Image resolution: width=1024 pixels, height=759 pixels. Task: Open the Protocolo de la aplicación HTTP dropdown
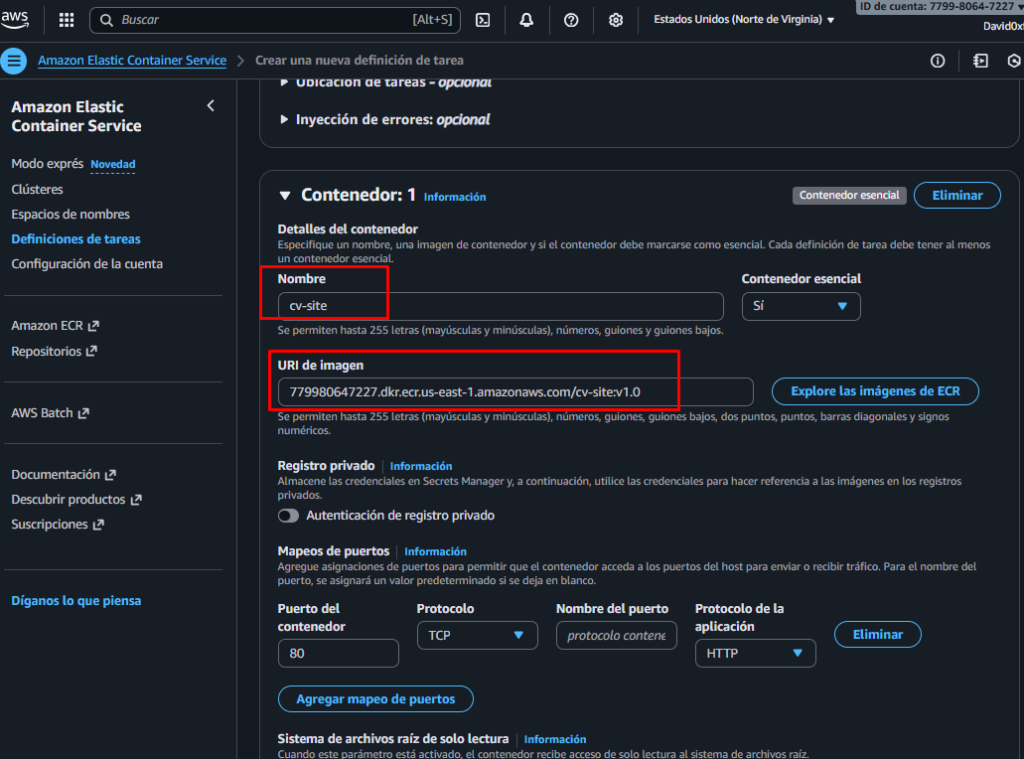click(754, 653)
